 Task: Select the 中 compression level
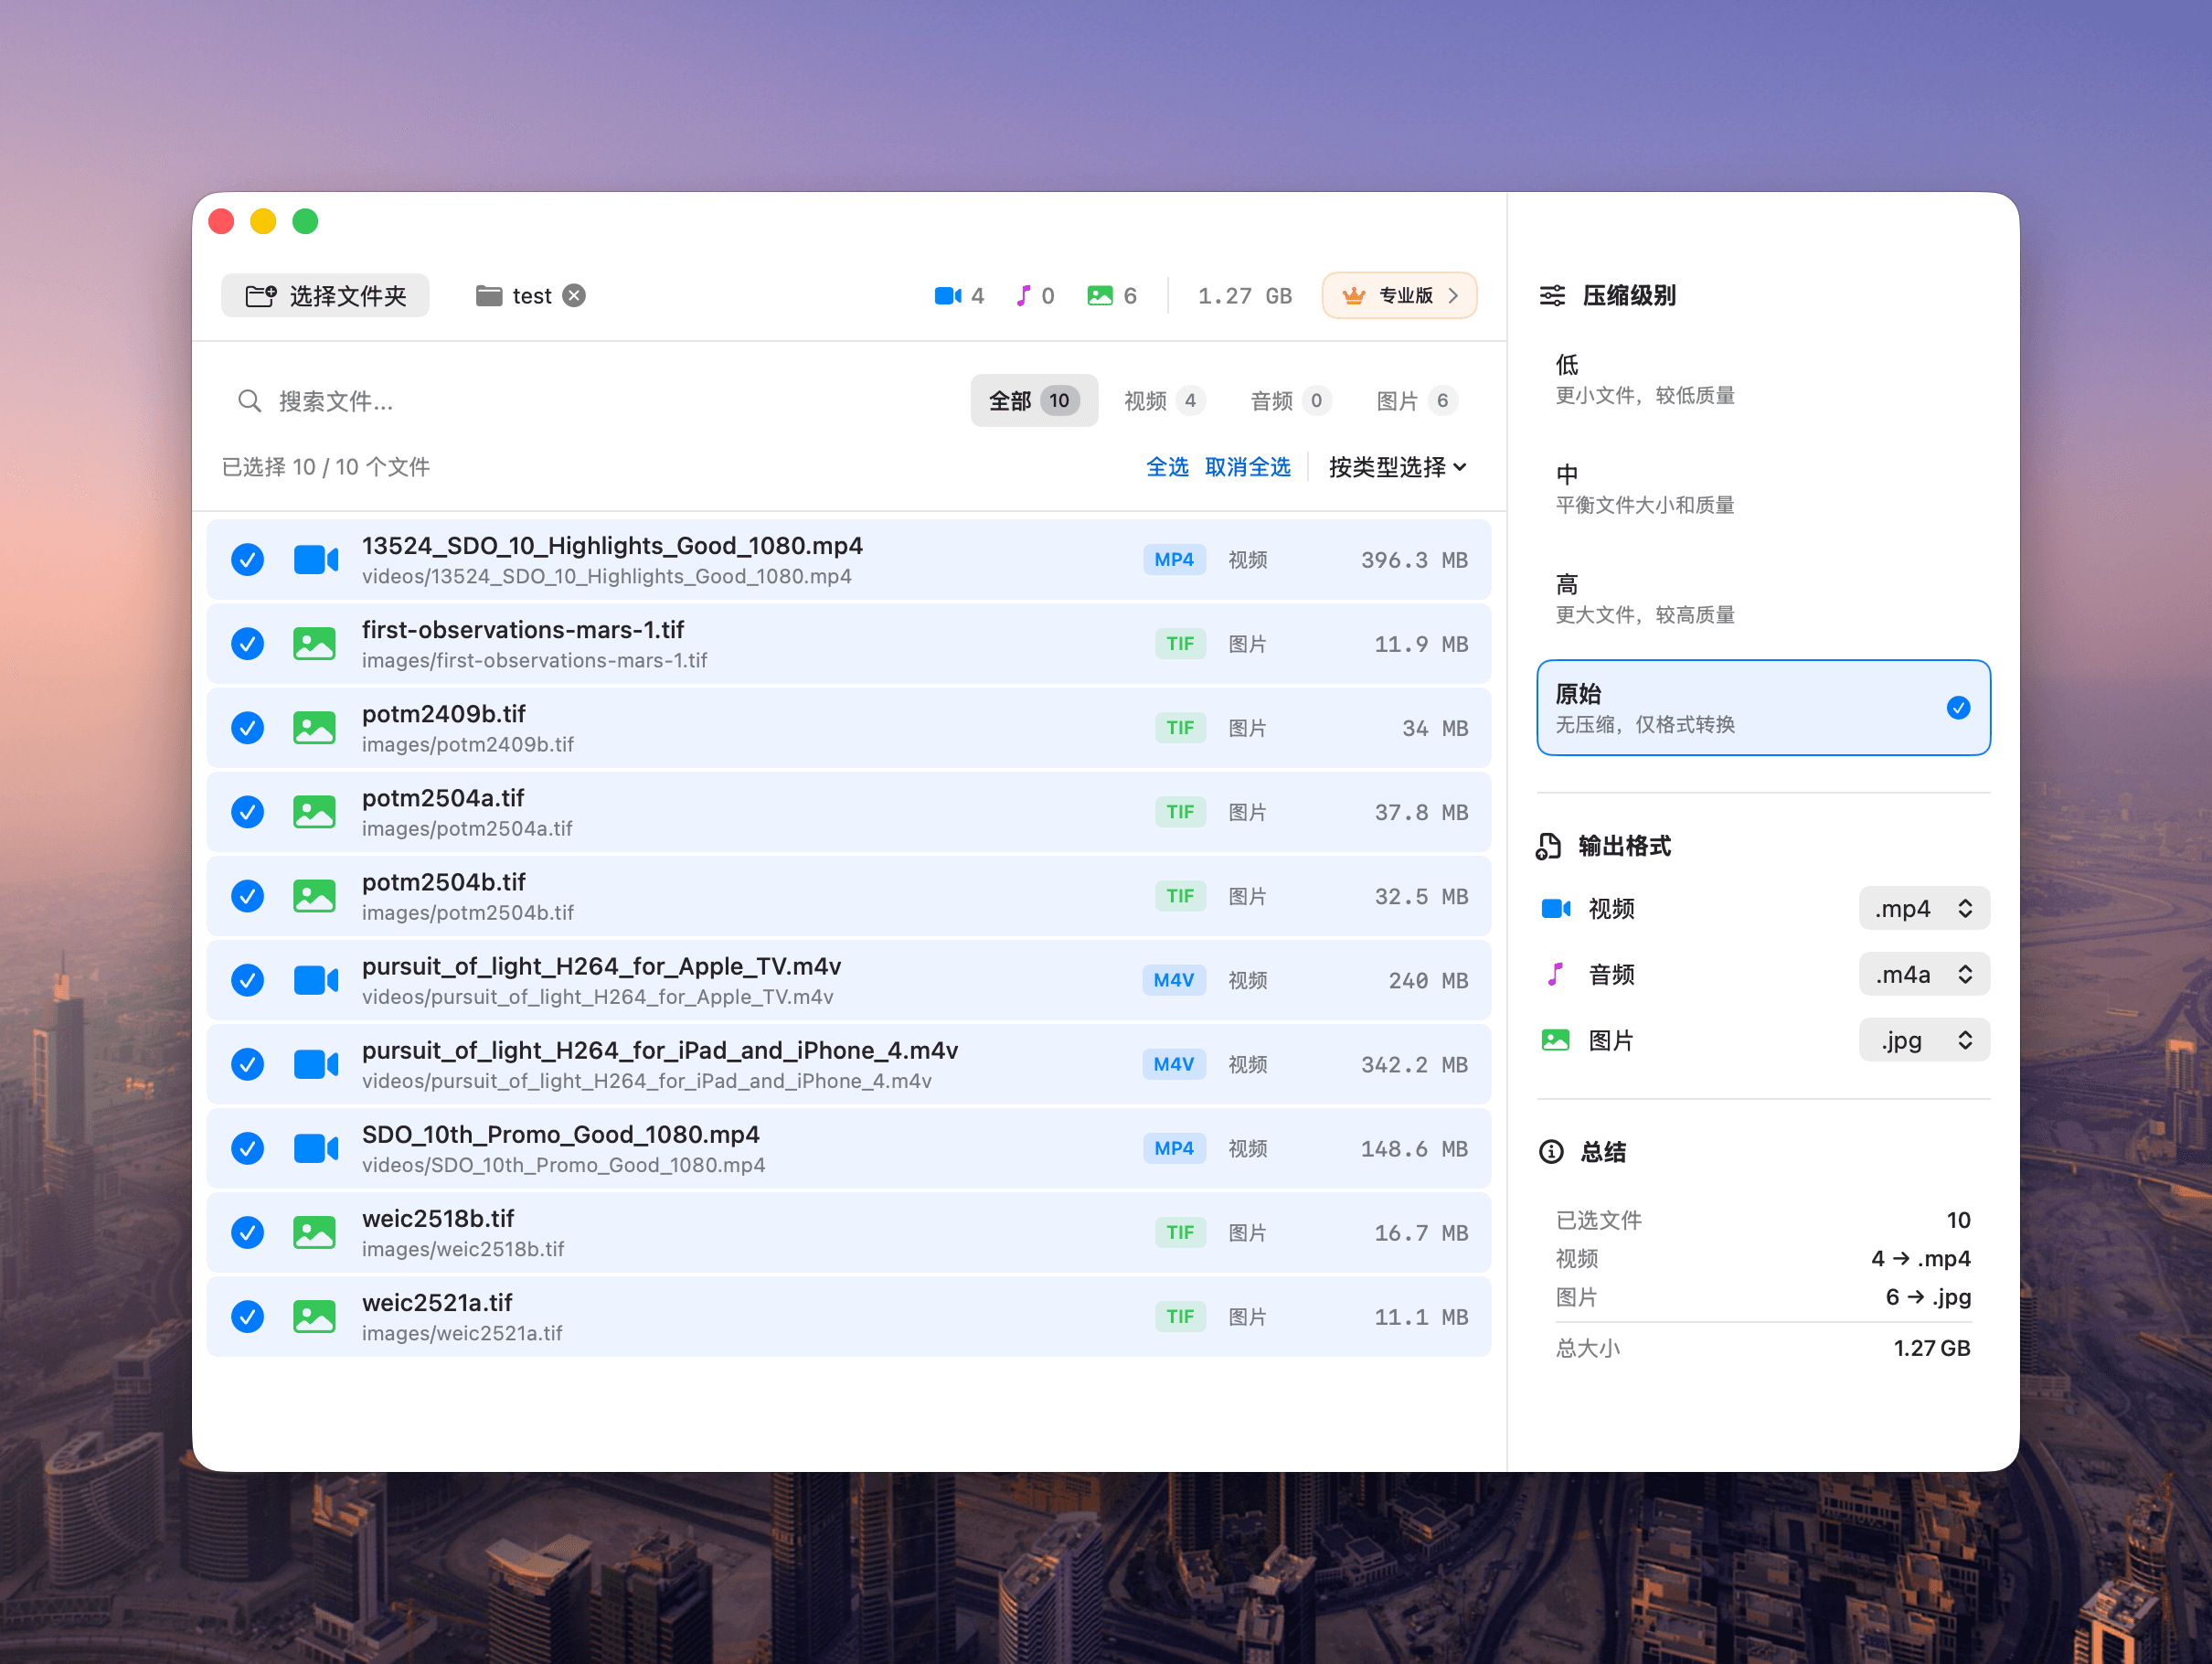click(x=1763, y=489)
